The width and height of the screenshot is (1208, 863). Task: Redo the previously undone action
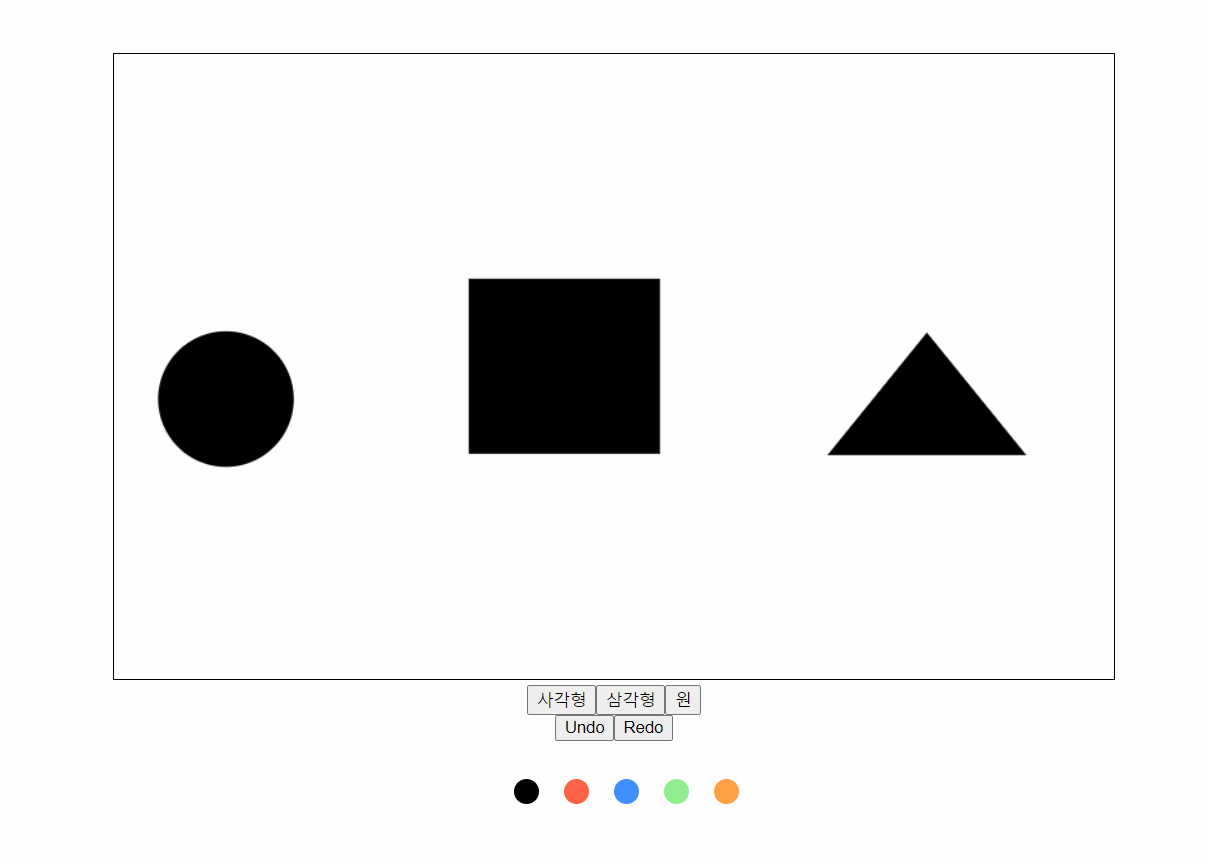[x=643, y=728]
